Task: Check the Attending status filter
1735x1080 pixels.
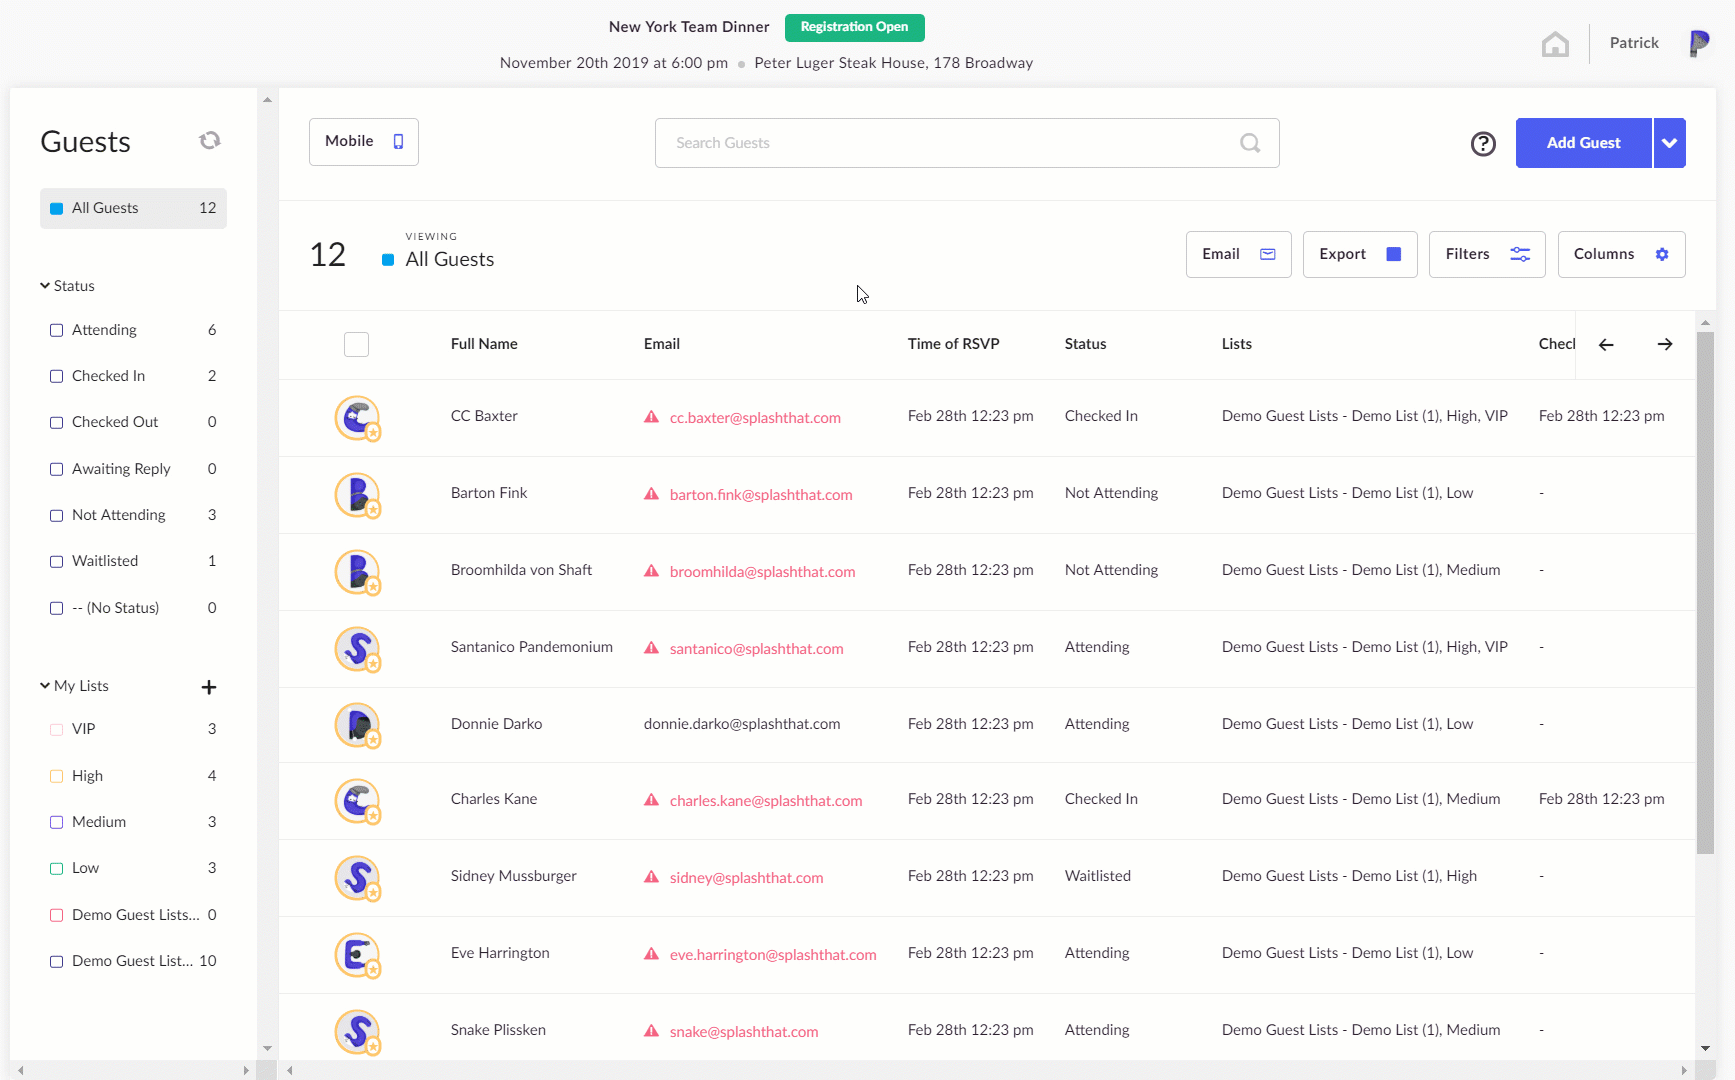Action: click(56, 330)
